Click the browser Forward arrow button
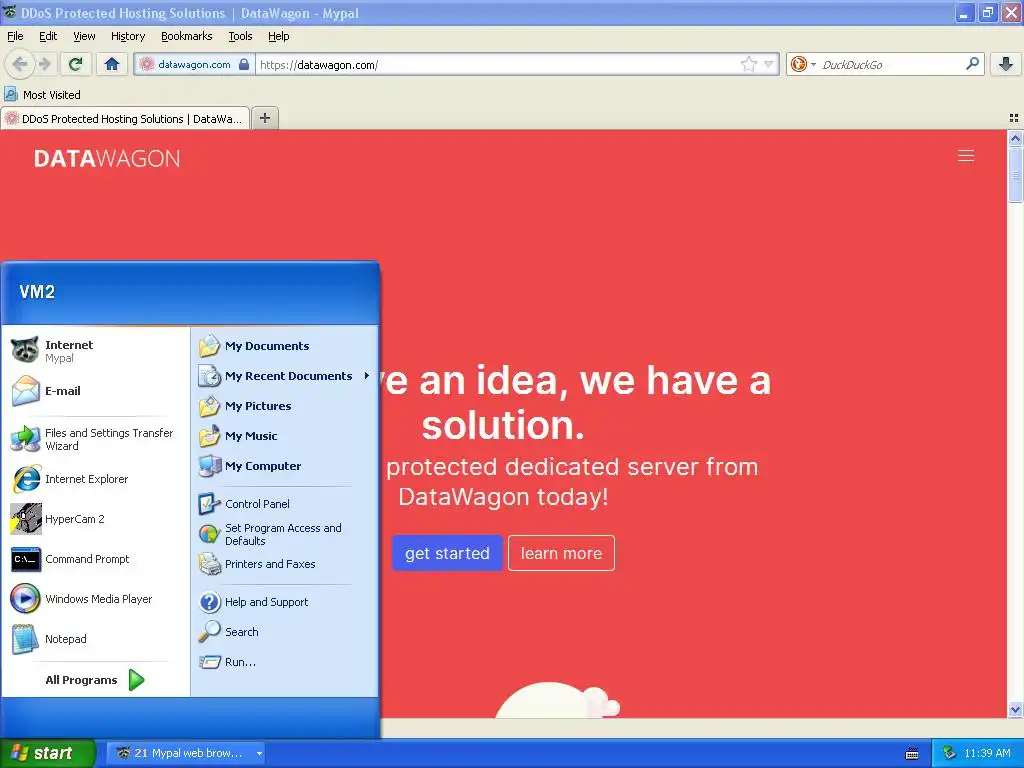 pyautogui.click(x=44, y=64)
